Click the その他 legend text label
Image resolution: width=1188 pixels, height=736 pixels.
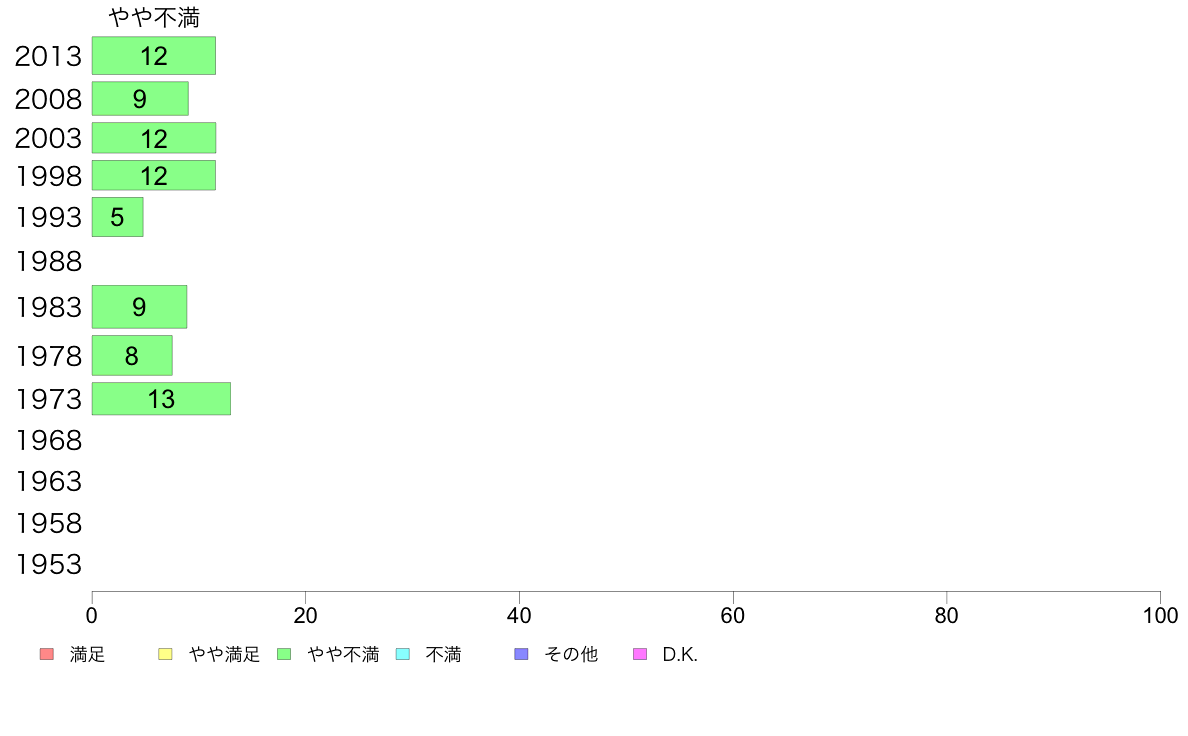click(571, 654)
